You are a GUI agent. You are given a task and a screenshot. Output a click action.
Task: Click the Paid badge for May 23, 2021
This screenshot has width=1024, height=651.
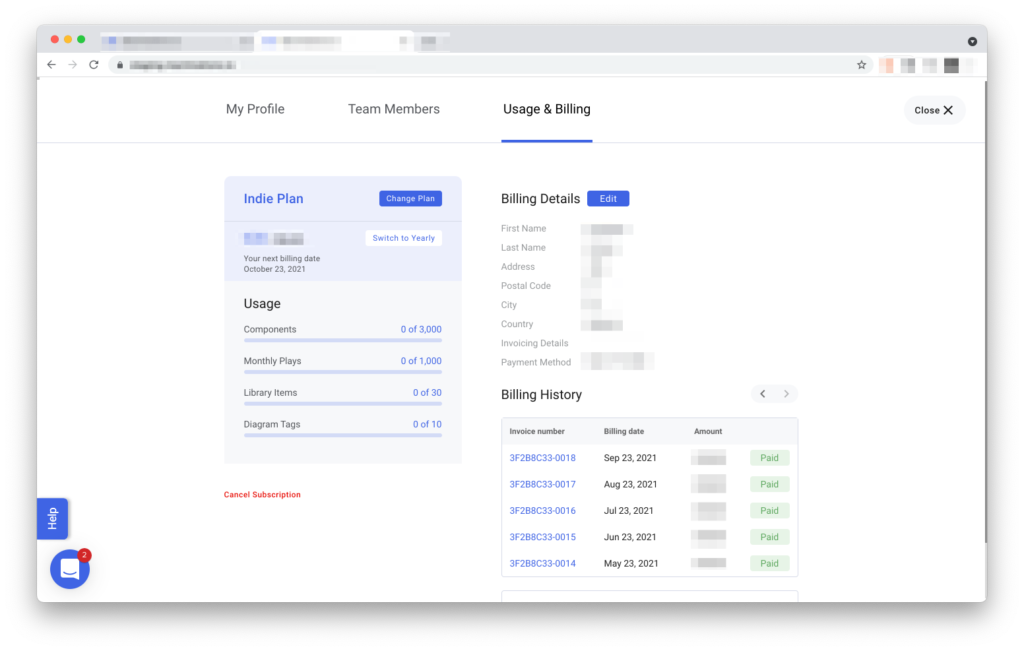click(769, 564)
